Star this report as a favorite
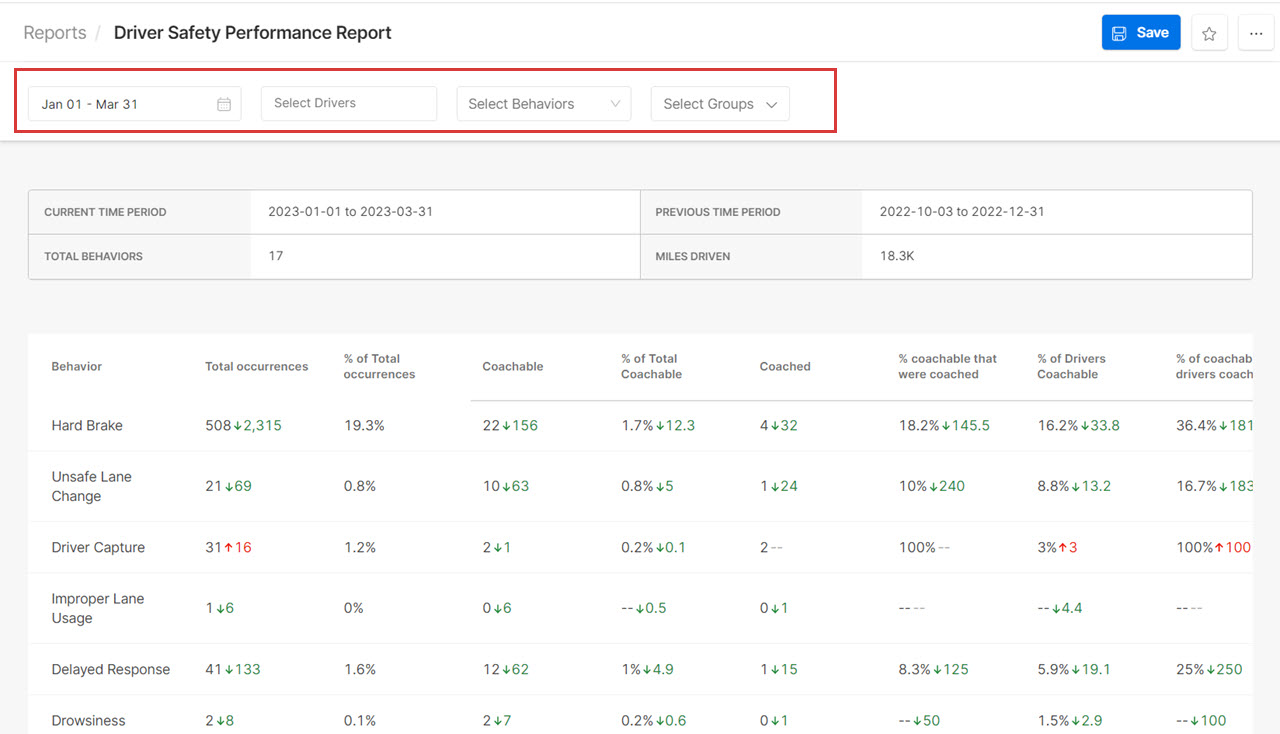 tap(1209, 32)
